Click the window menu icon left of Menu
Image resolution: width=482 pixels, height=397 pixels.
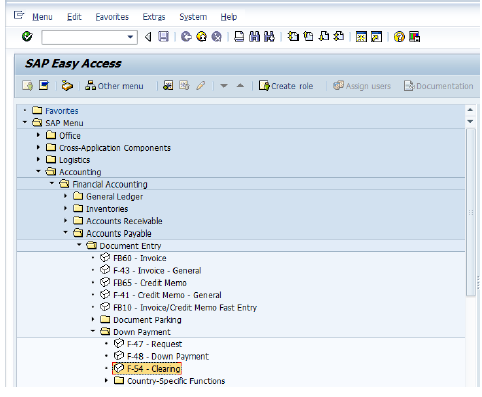19,15
